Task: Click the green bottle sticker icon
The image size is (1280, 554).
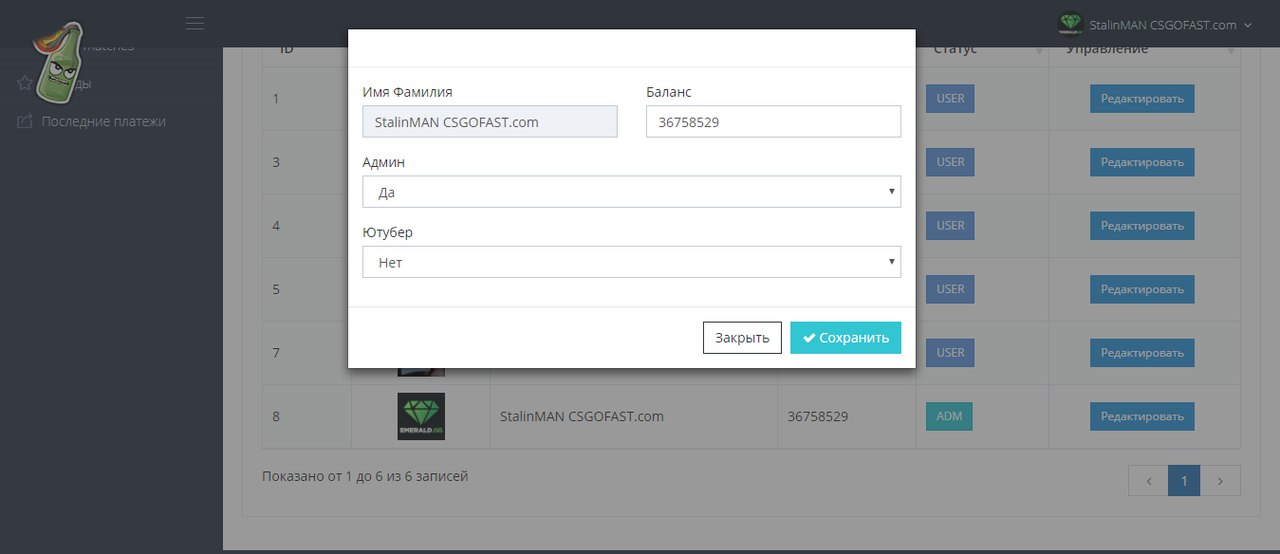Action: click(59, 63)
